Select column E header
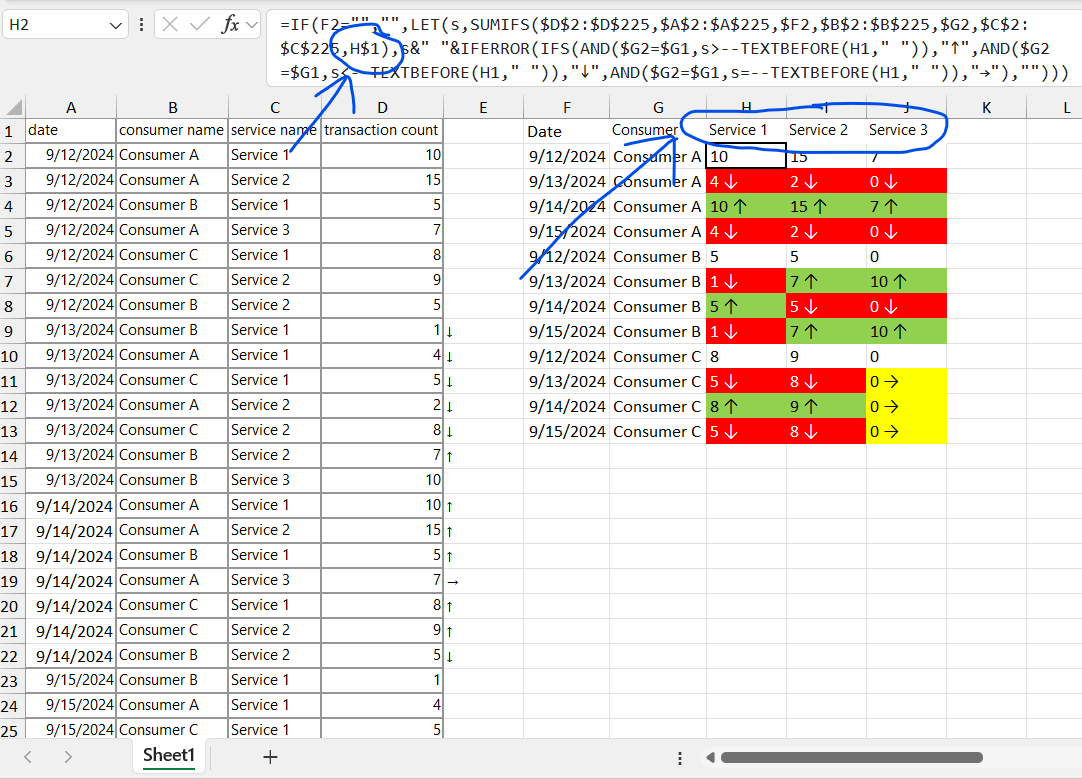The height and width of the screenshot is (779, 1082). coord(483,107)
